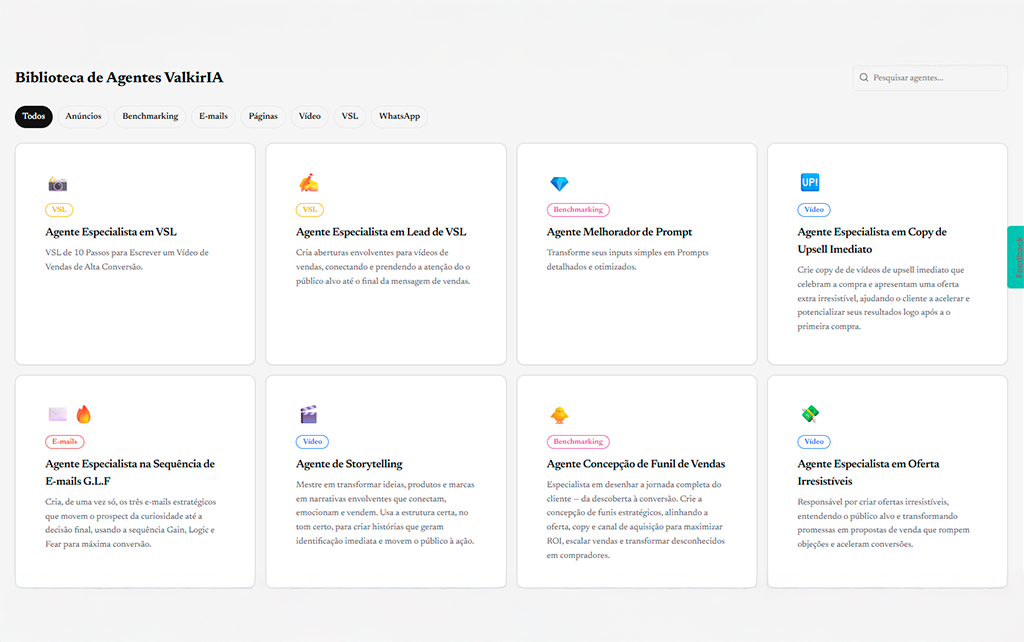Image resolution: width=1024 pixels, height=642 pixels.
Task: Click the E-mails tag on G.L.F card
Action: coord(65,441)
